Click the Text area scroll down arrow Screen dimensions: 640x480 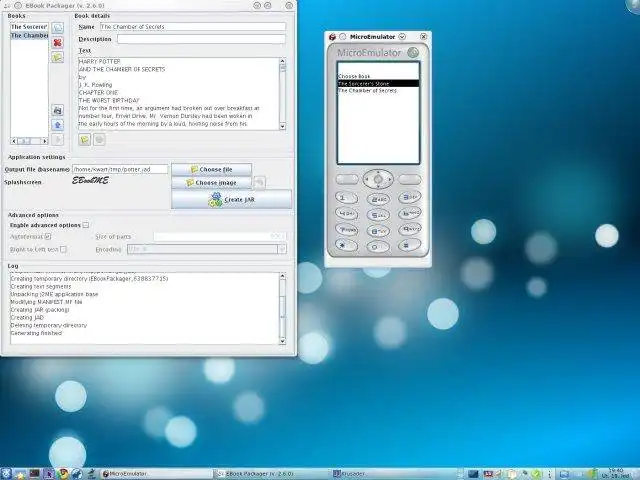(x=282, y=127)
